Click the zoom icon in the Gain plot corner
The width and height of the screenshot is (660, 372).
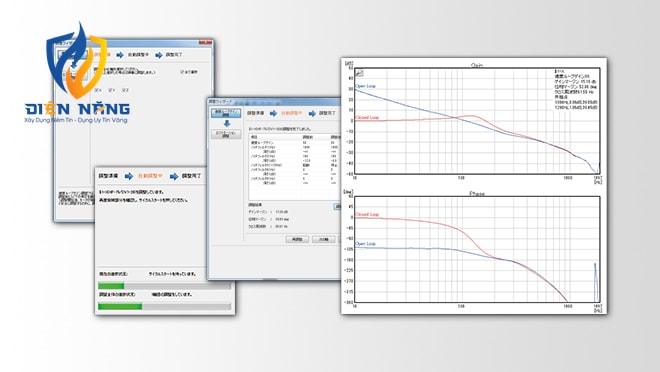359,74
